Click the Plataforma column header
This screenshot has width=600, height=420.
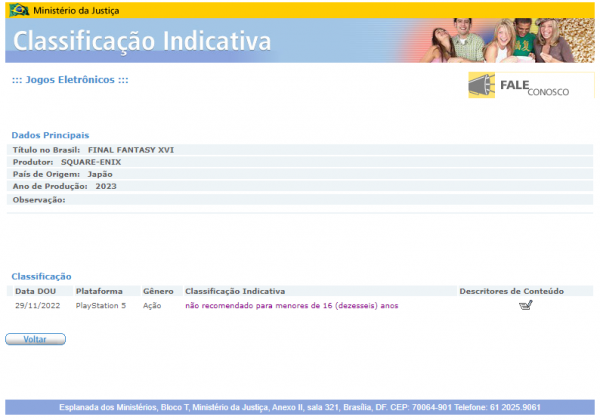(99, 291)
